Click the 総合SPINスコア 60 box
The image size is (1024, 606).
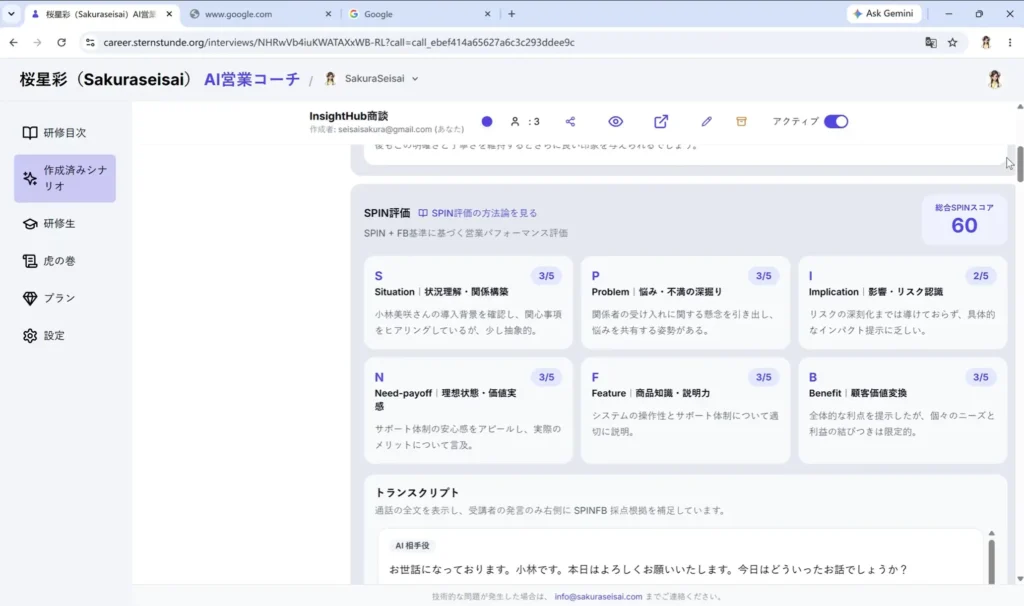[x=964, y=221]
